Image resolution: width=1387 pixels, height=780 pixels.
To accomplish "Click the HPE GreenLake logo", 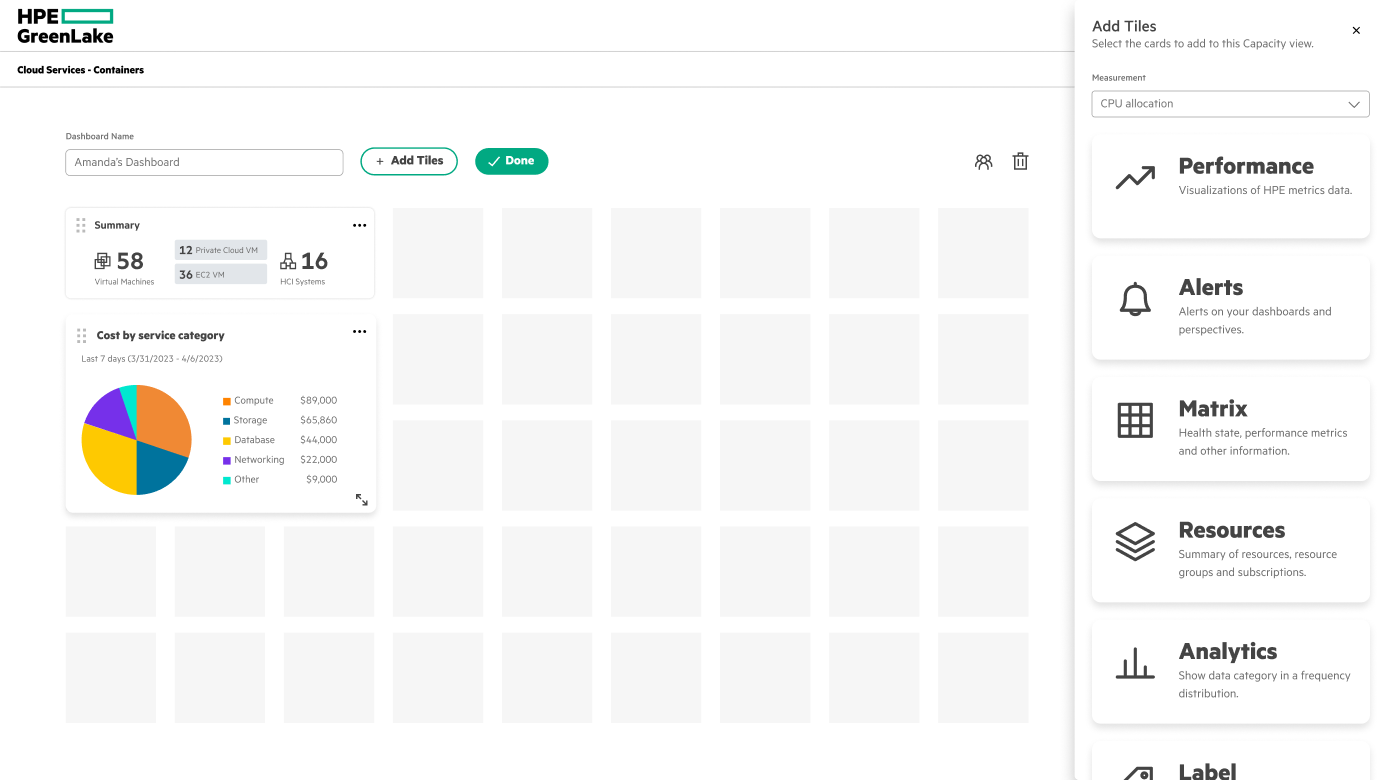I will click(x=65, y=26).
